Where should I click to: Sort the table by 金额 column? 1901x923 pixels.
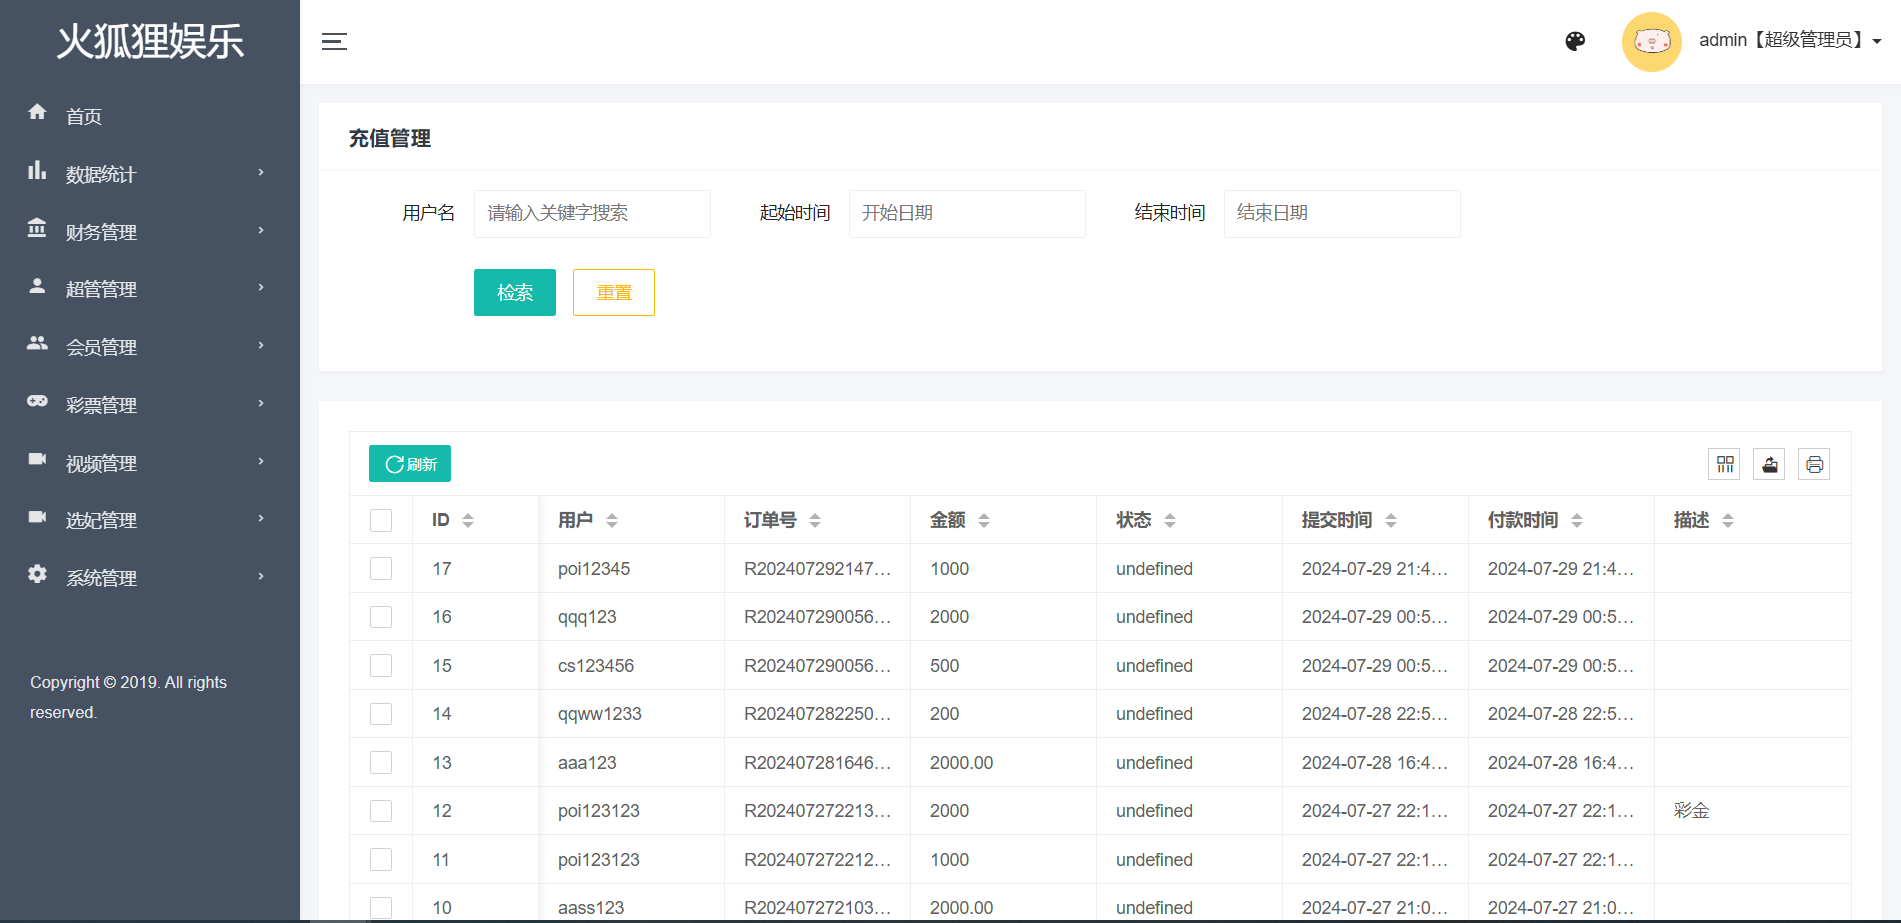pos(983,520)
